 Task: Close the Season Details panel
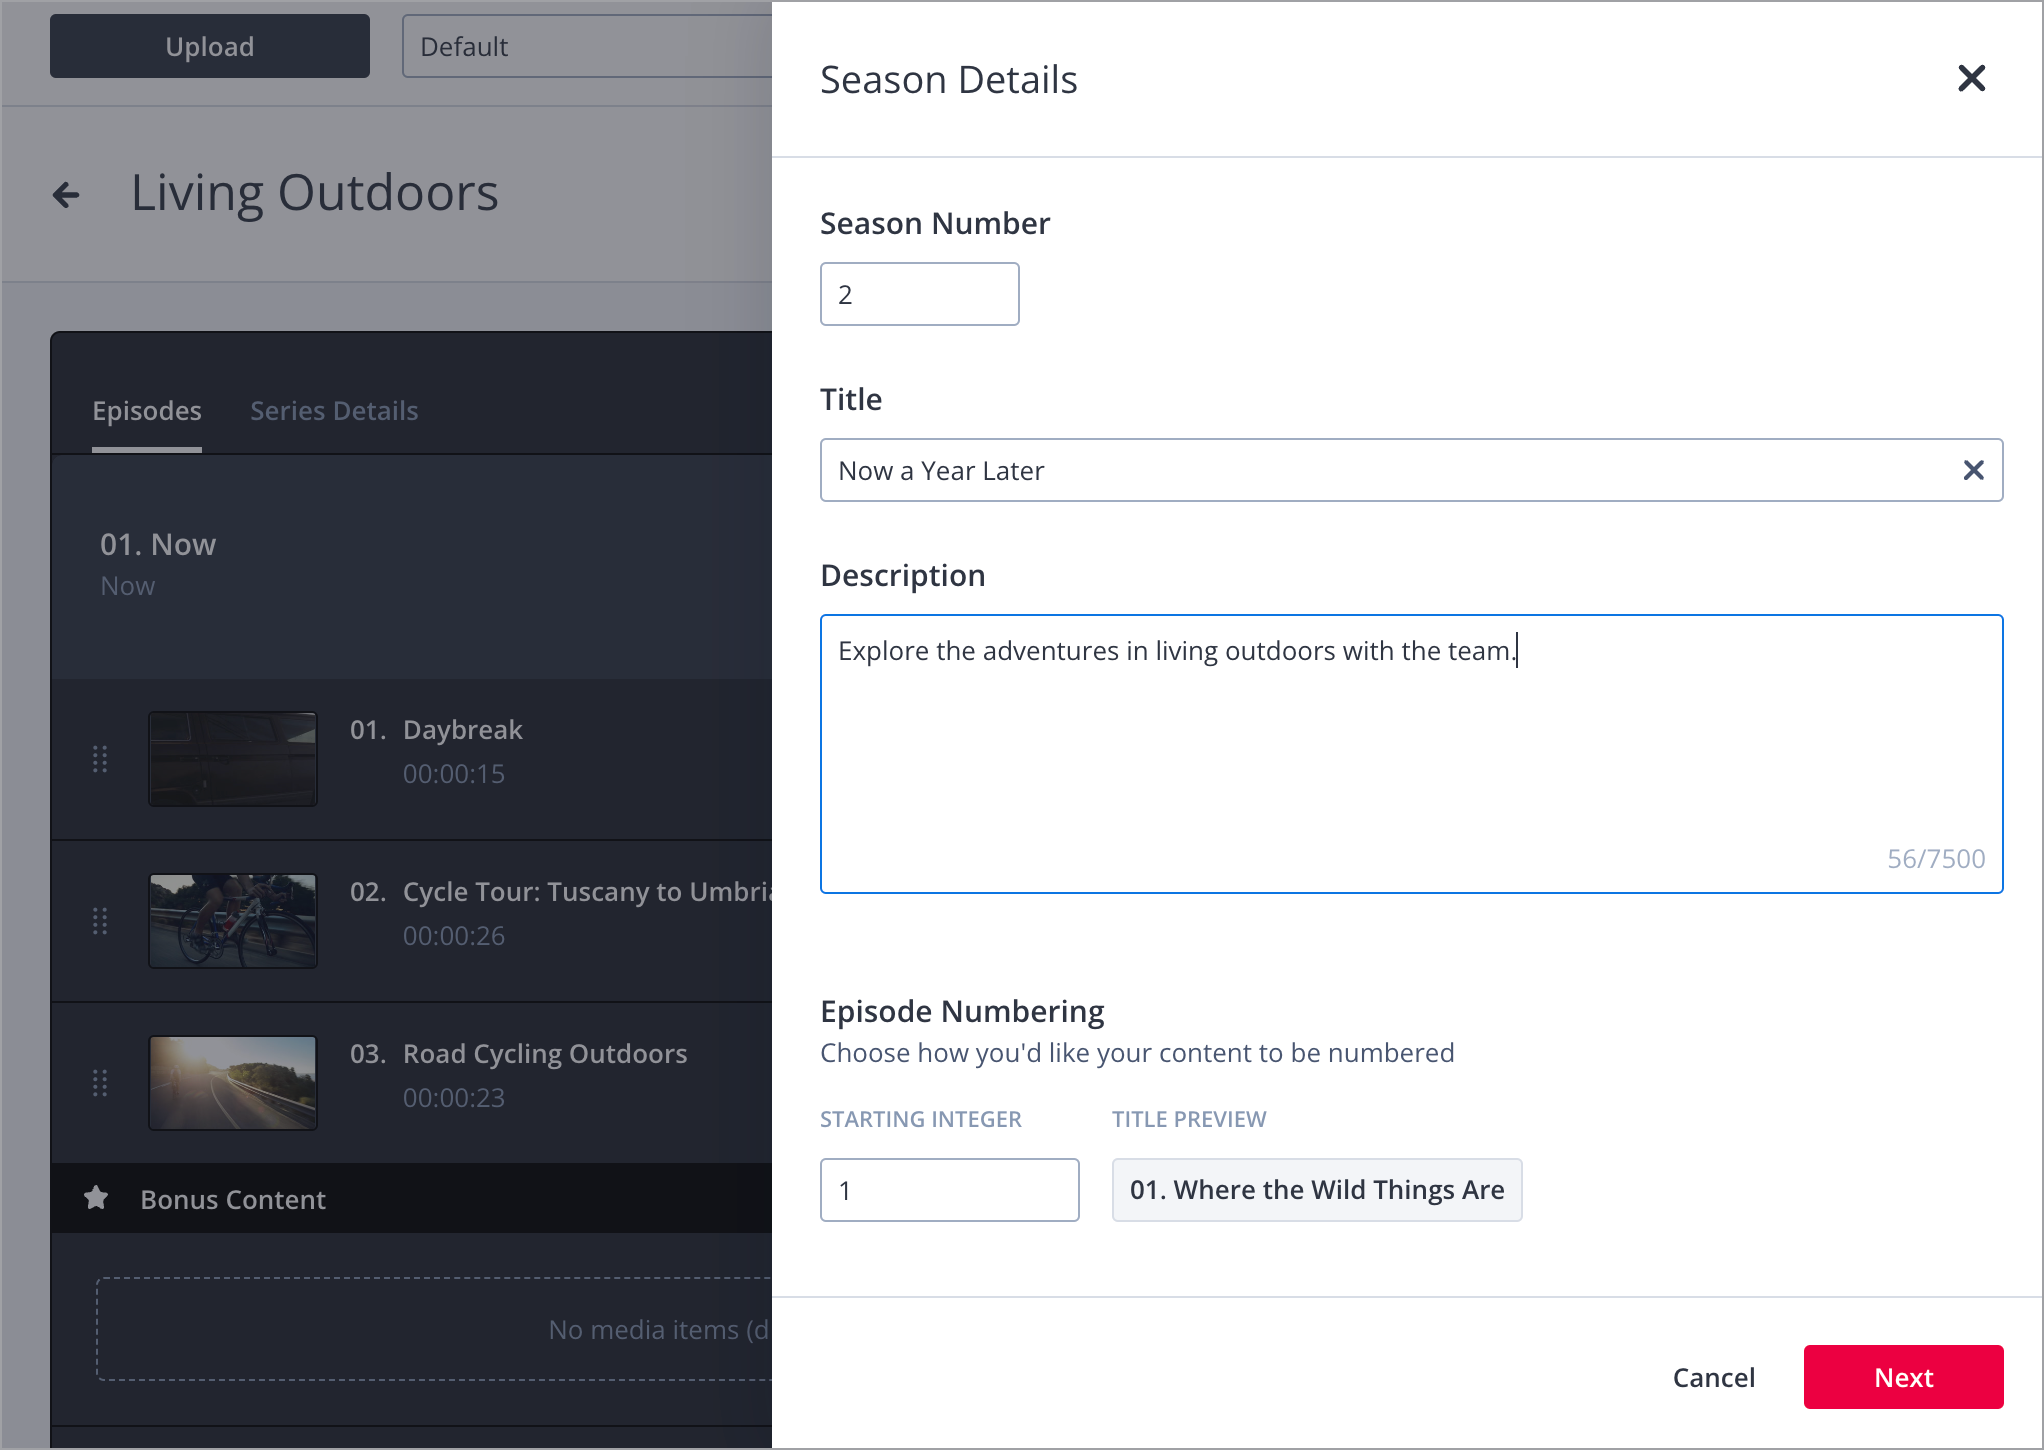[1971, 78]
